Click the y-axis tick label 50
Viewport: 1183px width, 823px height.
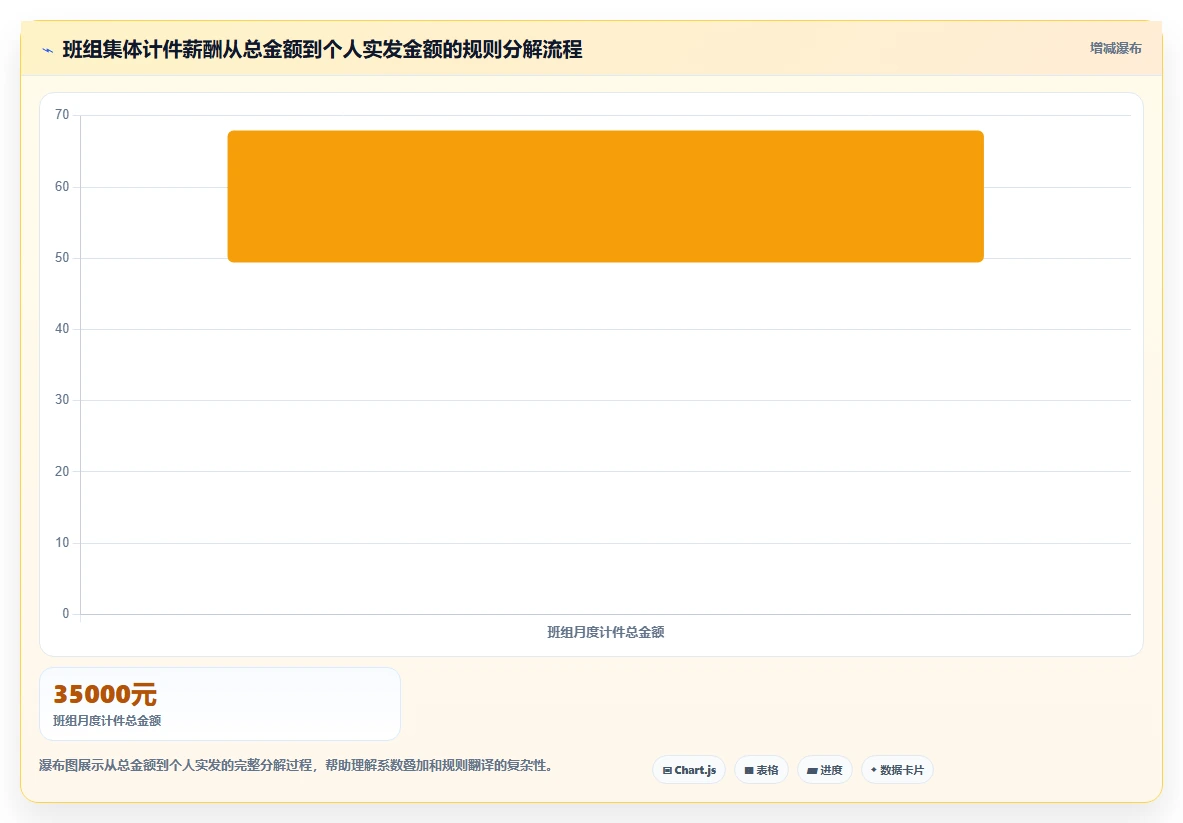click(62, 257)
